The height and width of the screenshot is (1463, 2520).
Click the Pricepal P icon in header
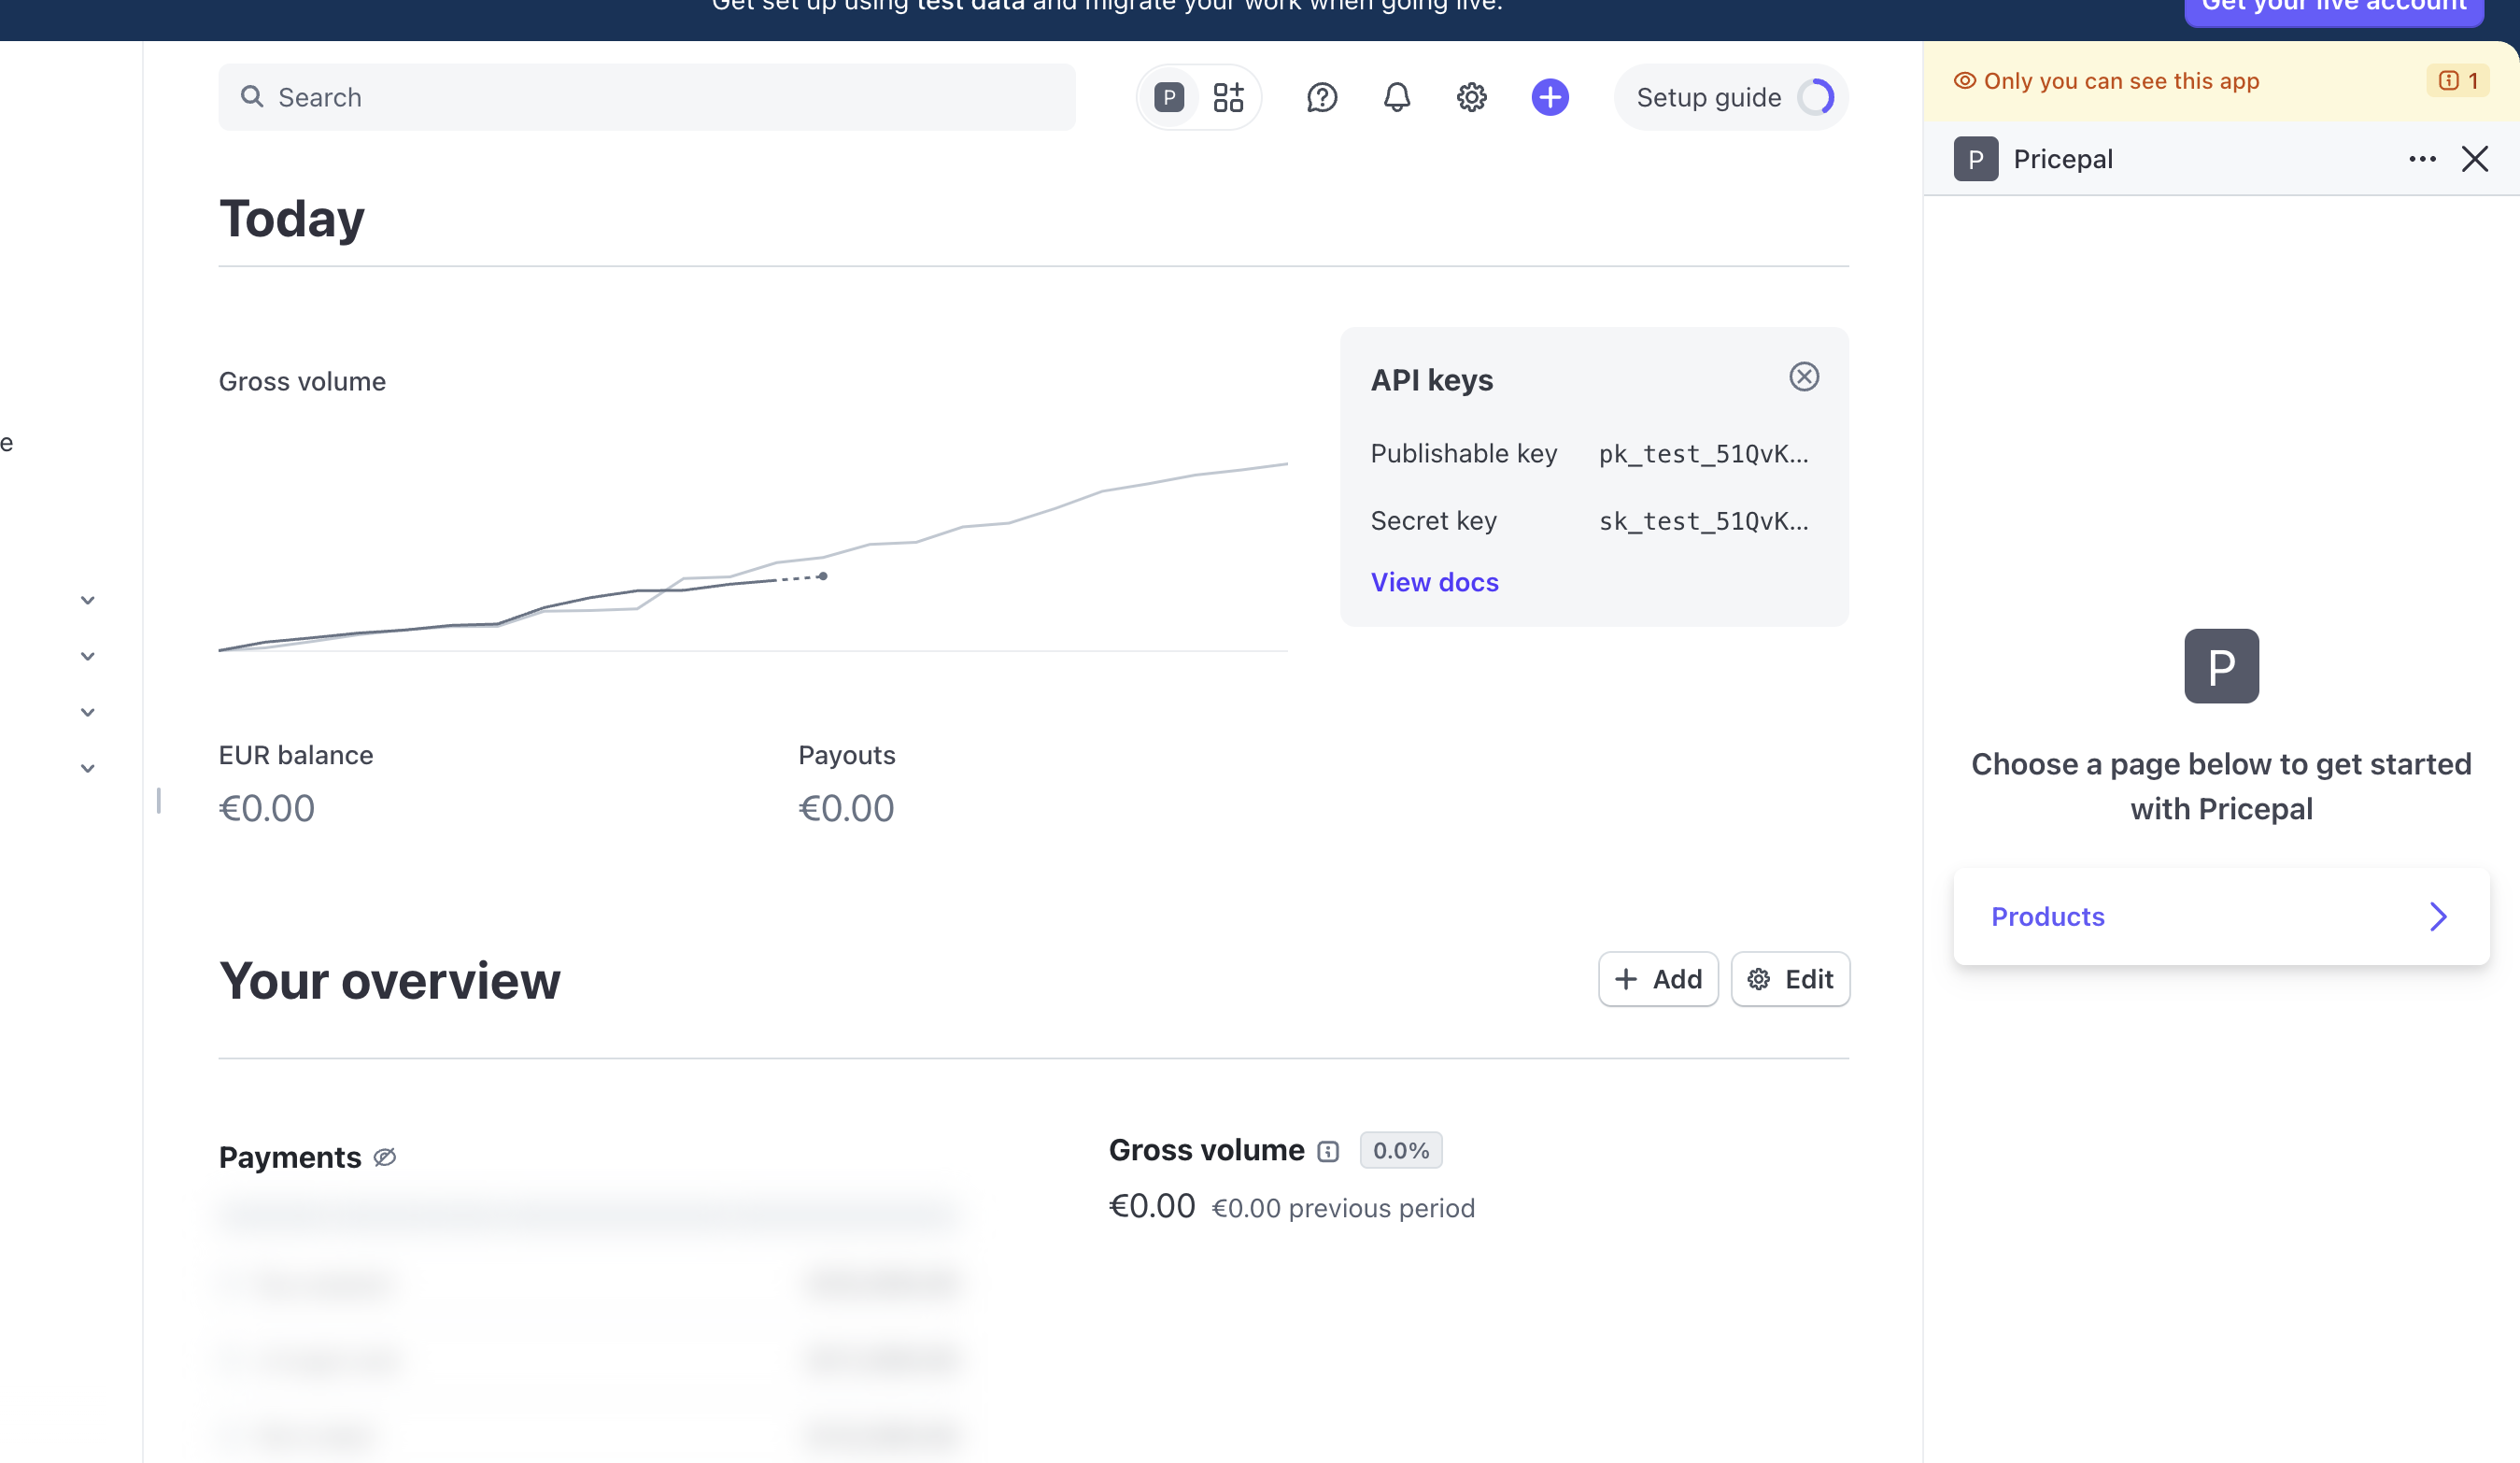point(1168,97)
